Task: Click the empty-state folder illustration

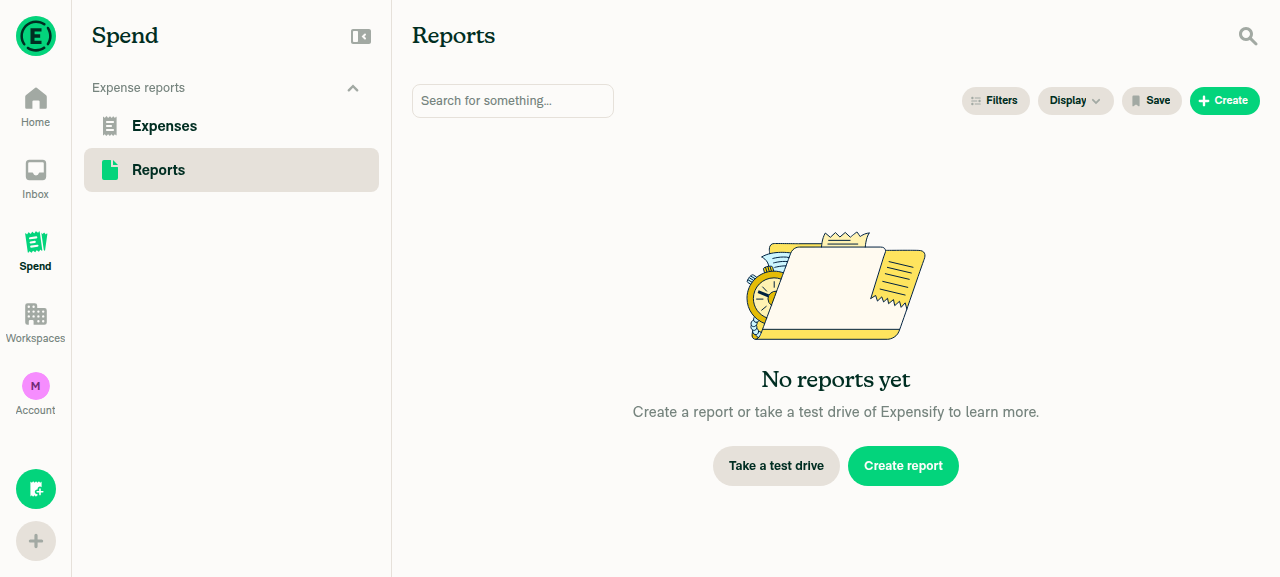Action: click(836, 286)
